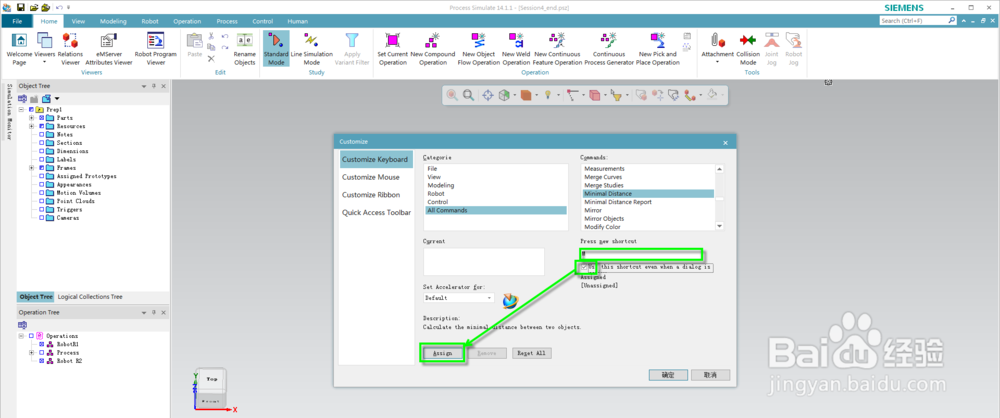
Task: Click the blue view center crosshair icon
Action: 487,95
